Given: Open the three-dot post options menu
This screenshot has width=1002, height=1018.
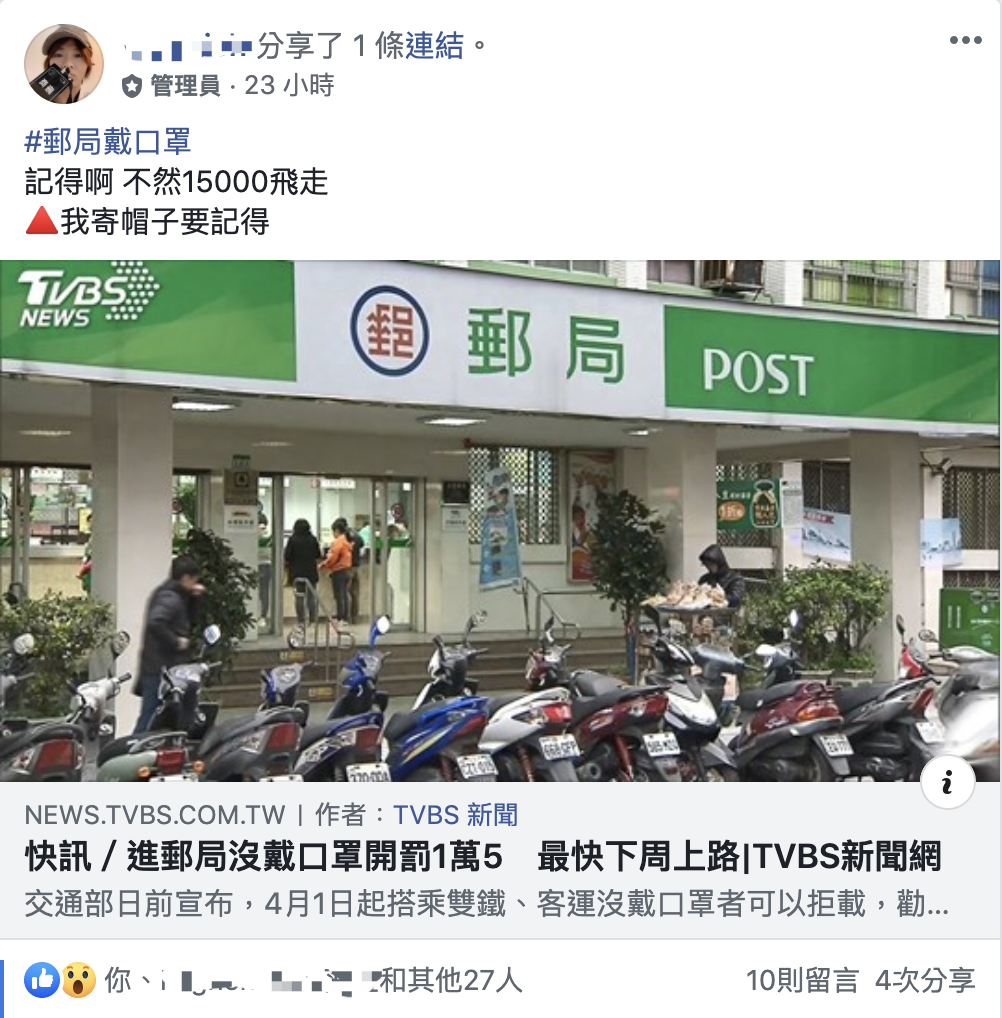Looking at the screenshot, I should pos(965,40).
